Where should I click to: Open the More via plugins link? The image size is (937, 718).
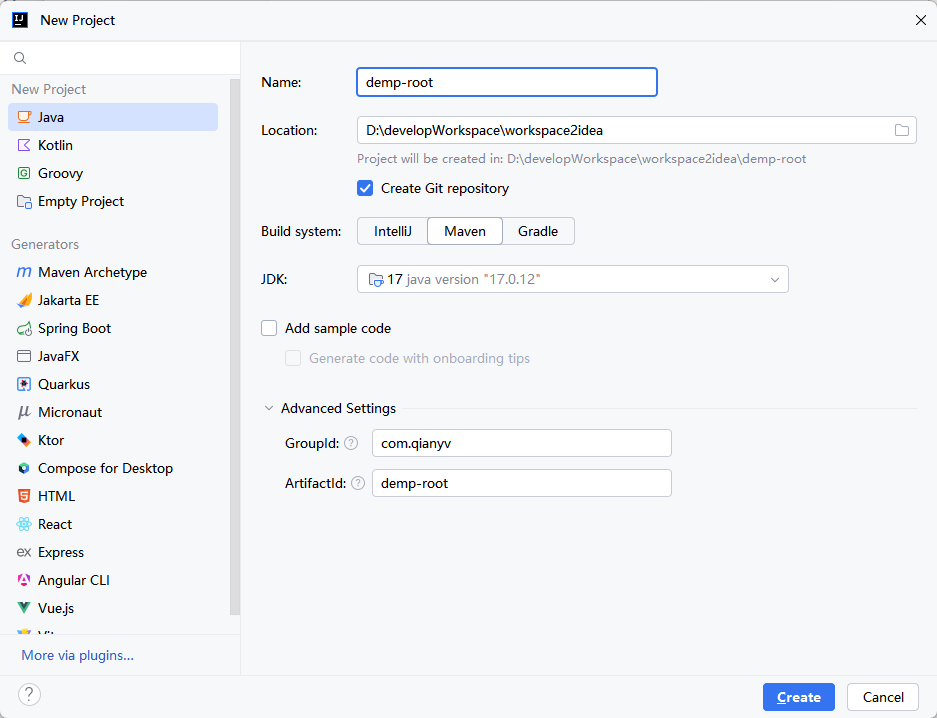click(77, 655)
